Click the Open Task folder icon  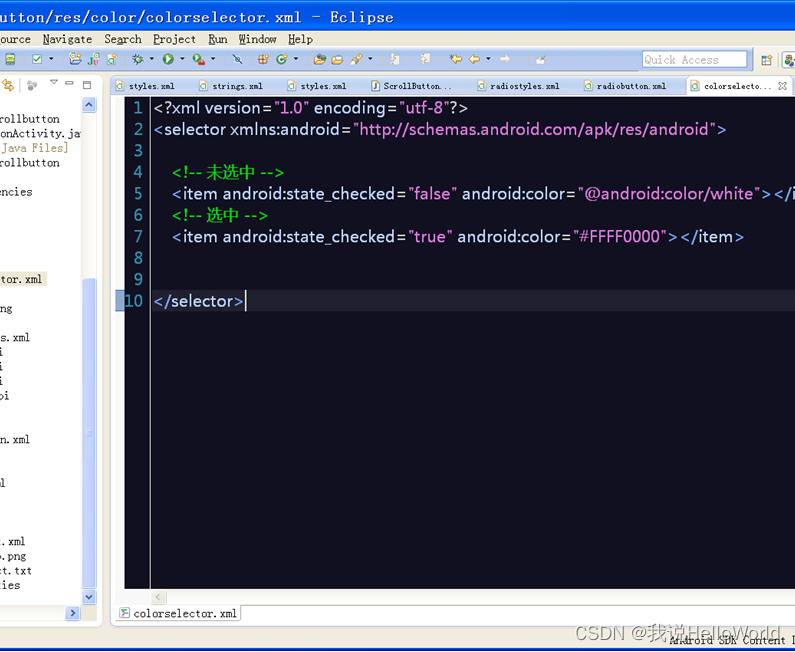(x=337, y=59)
